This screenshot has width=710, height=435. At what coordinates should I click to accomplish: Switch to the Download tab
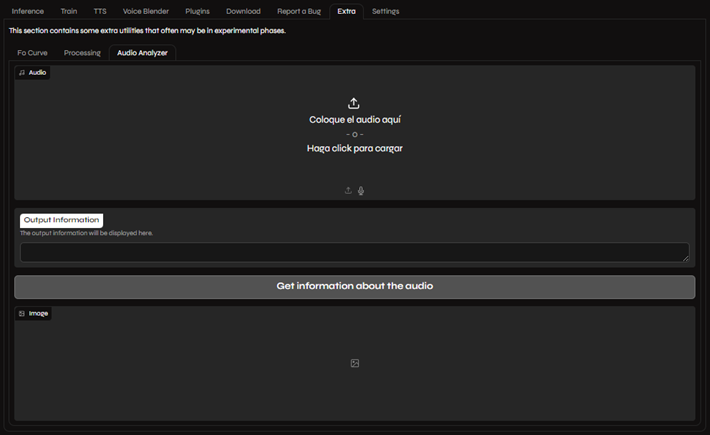[x=243, y=11]
